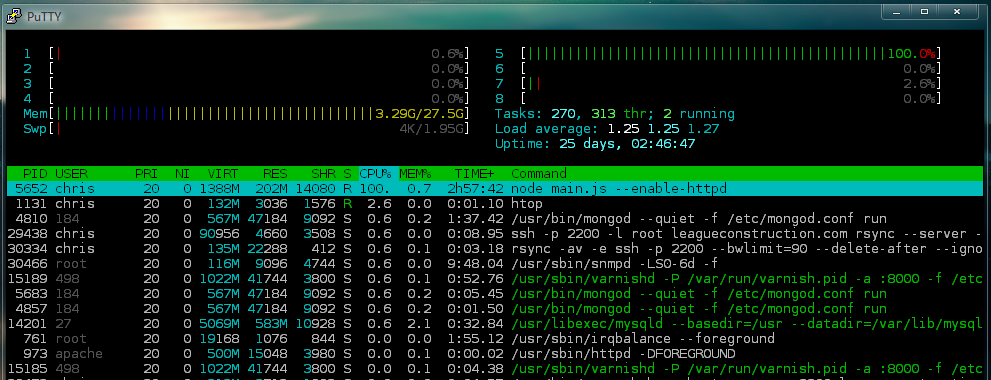Sort by the VIRT column header
The height and width of the screenshot is (380, 991).
tap(223, 173)
